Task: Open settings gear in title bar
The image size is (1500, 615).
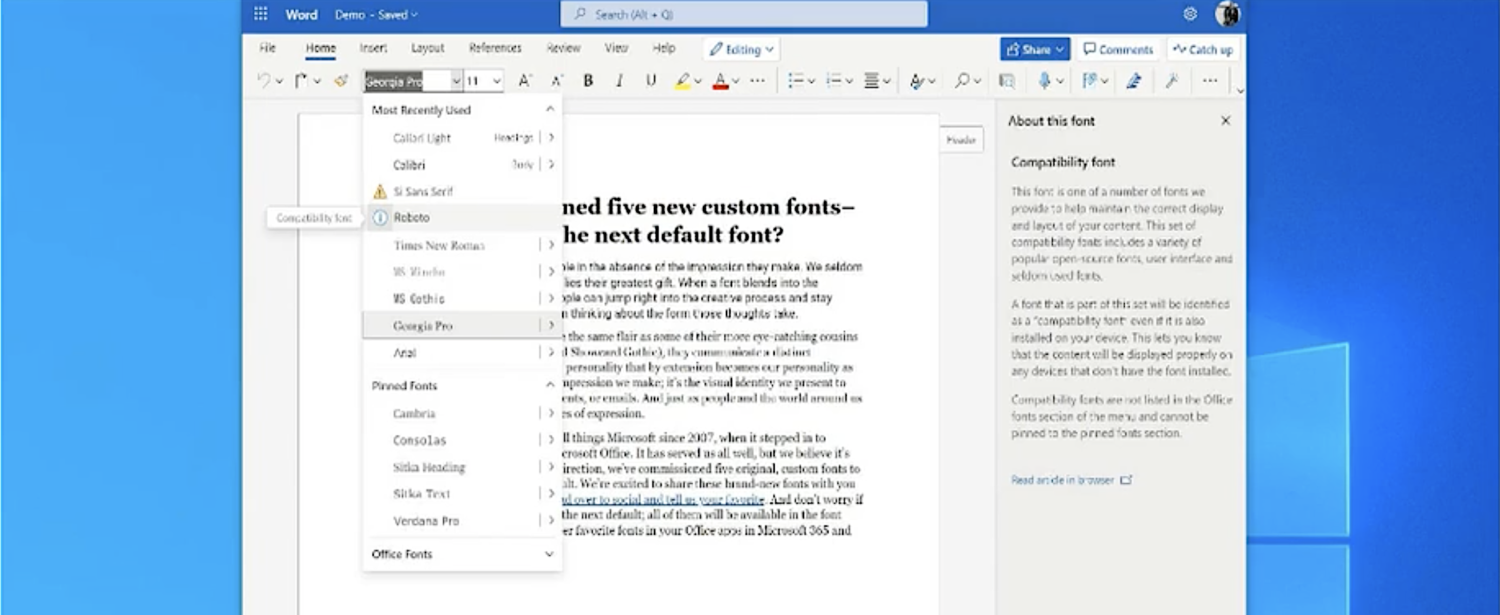Action: 1190,14
